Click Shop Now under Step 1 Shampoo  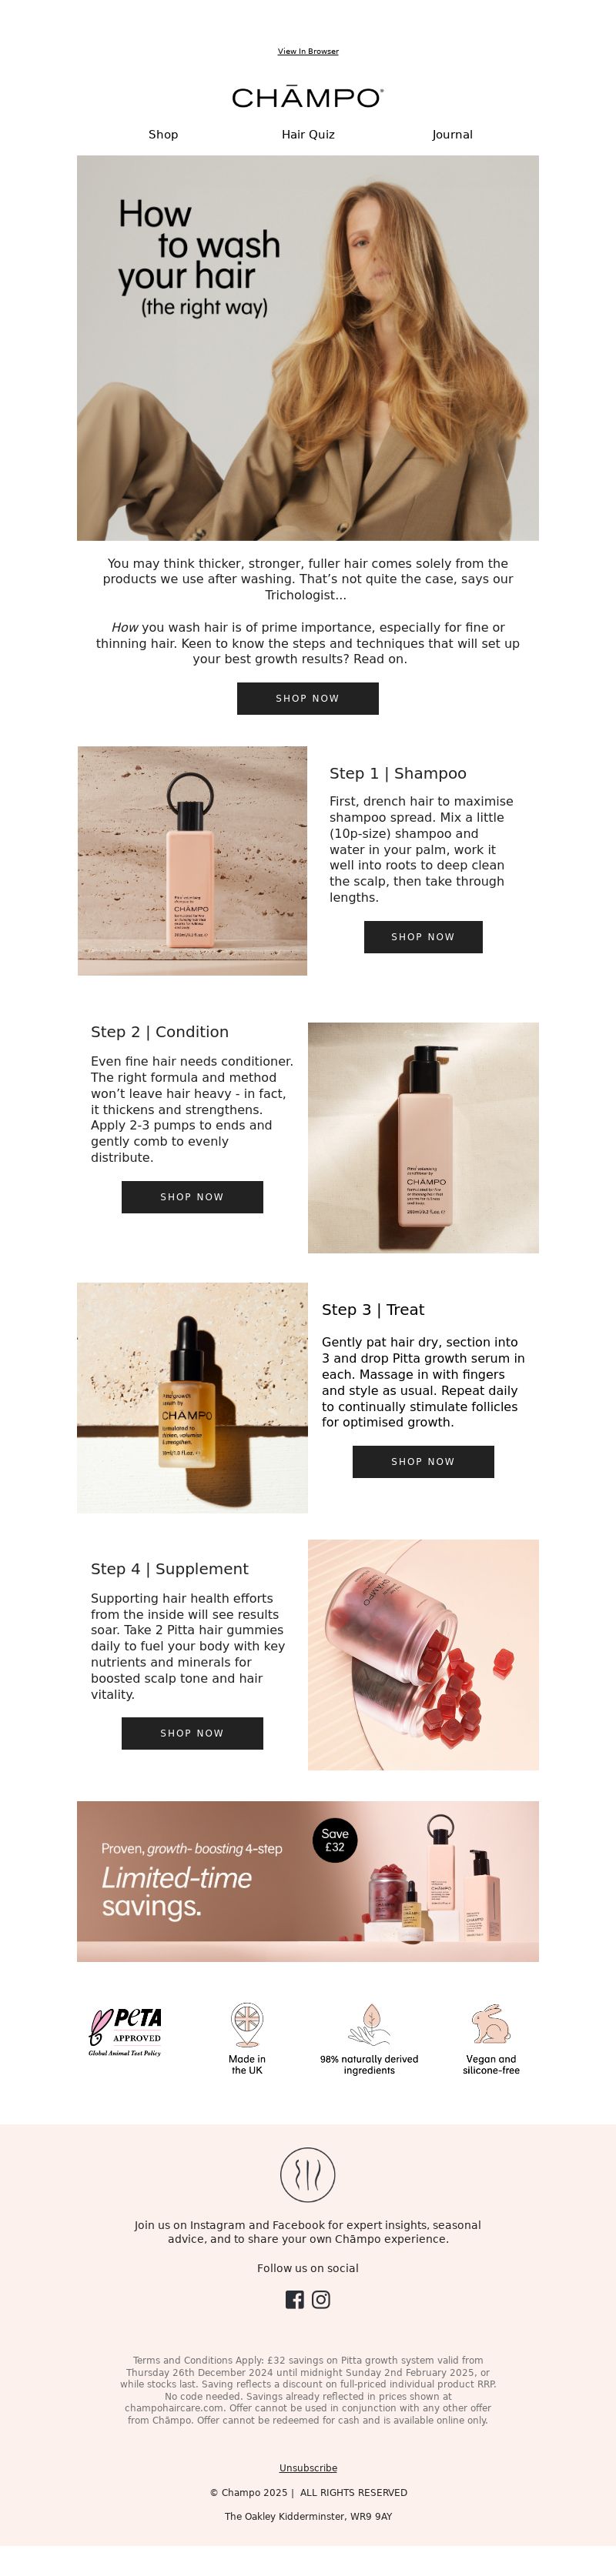423,937
